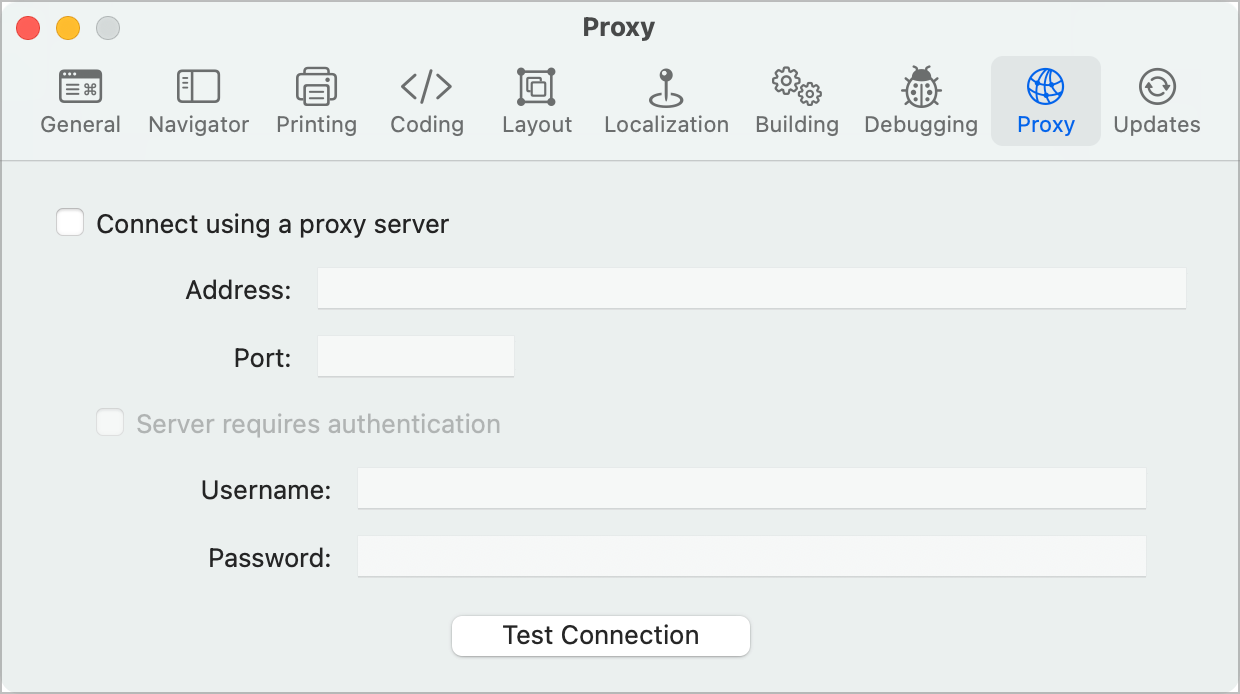Image resolution: width=1240 pixels, height=694 pixels.
Task: Open the Debugging pane with bug icon
Action: pyautogui.click(x=921, y=102)
